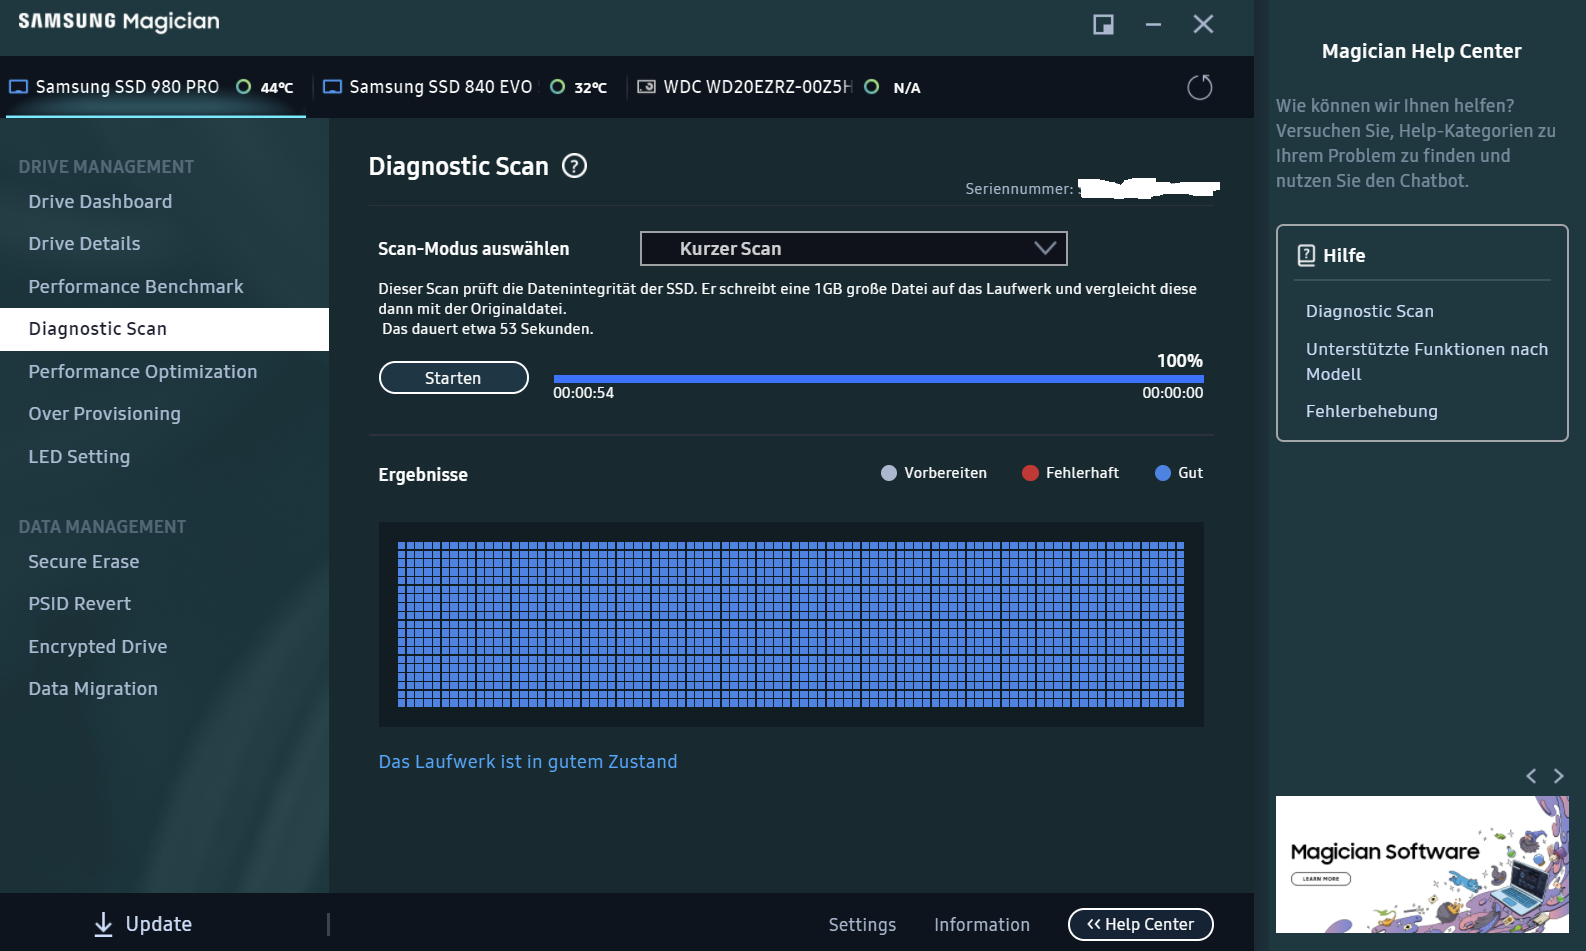
Task: Toggle compact window mode icon
Action: 1103,24
